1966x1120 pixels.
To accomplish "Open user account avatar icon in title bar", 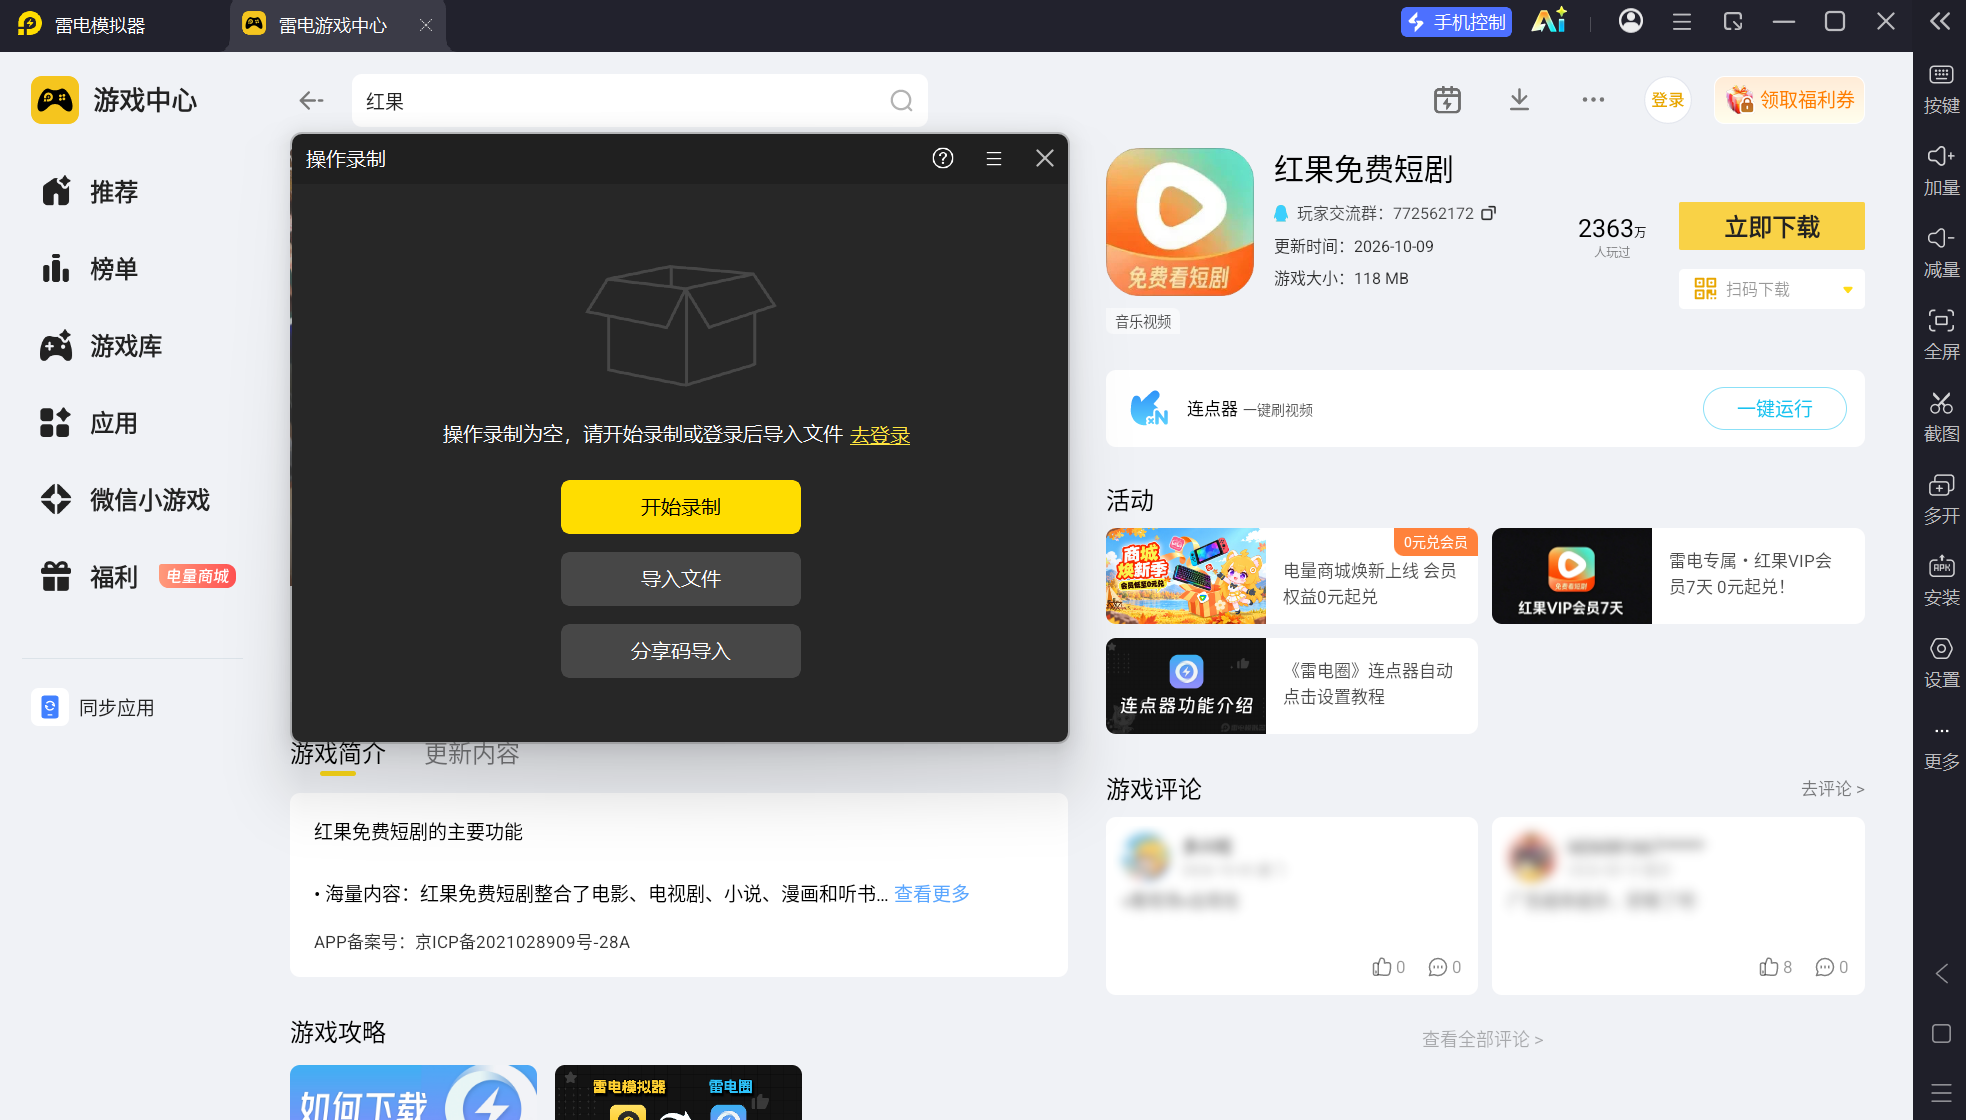I will point(1630,21).
